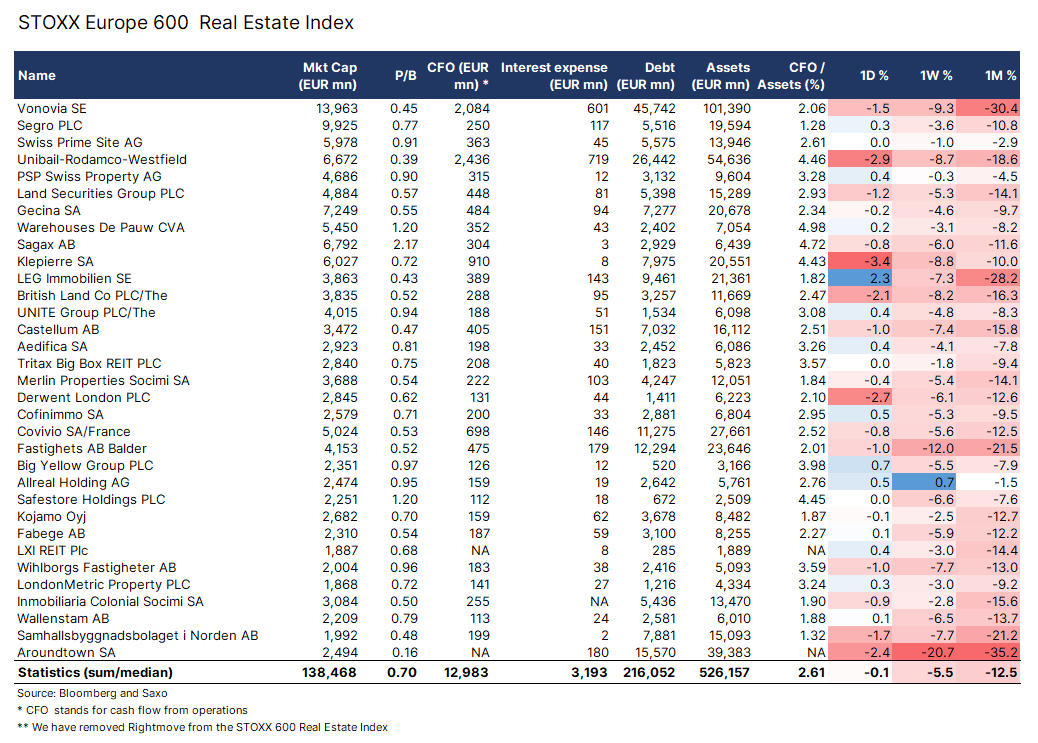Select 'Allreal Holding AG' entry

pos(73,483)
